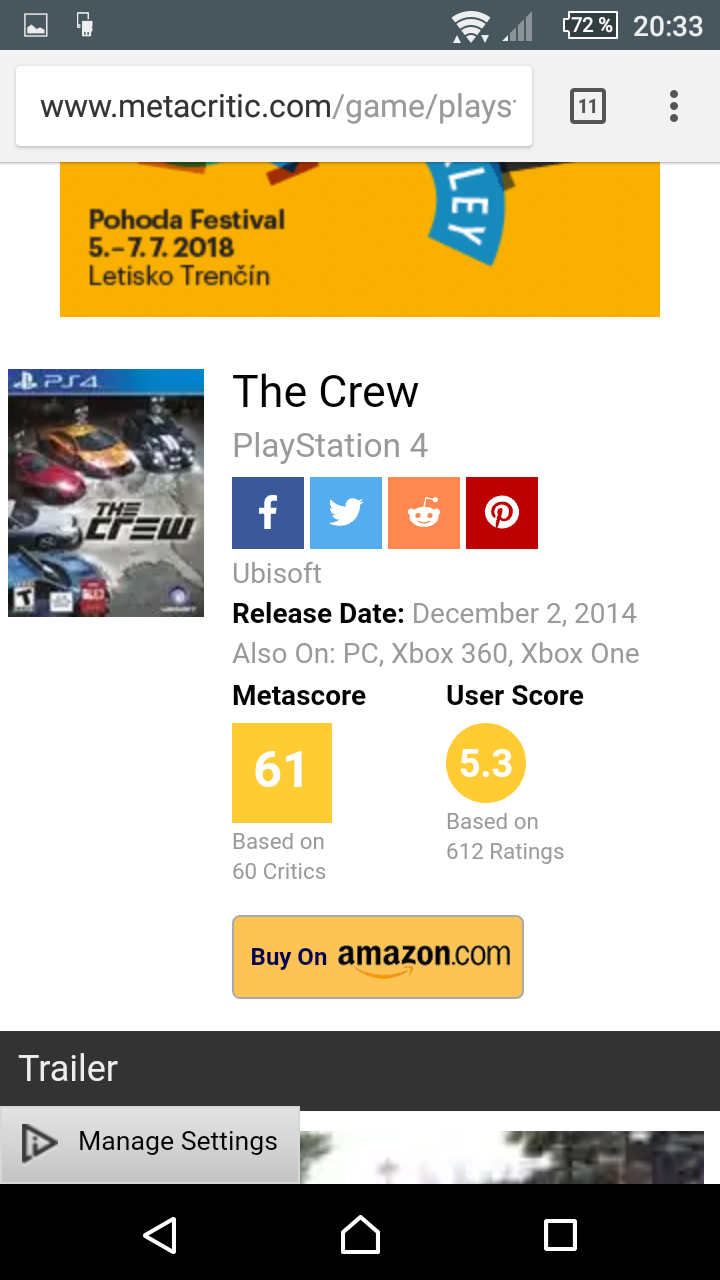Image resolution: width=720 pixels, height=1280 pixels.
Task: Click Buy On Amazon.com button
Action: click(x=378, y=957)
